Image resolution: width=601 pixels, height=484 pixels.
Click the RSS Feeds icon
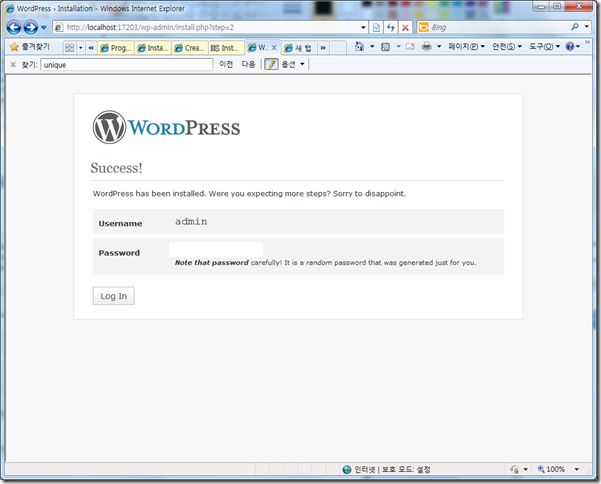pos(386,47)
